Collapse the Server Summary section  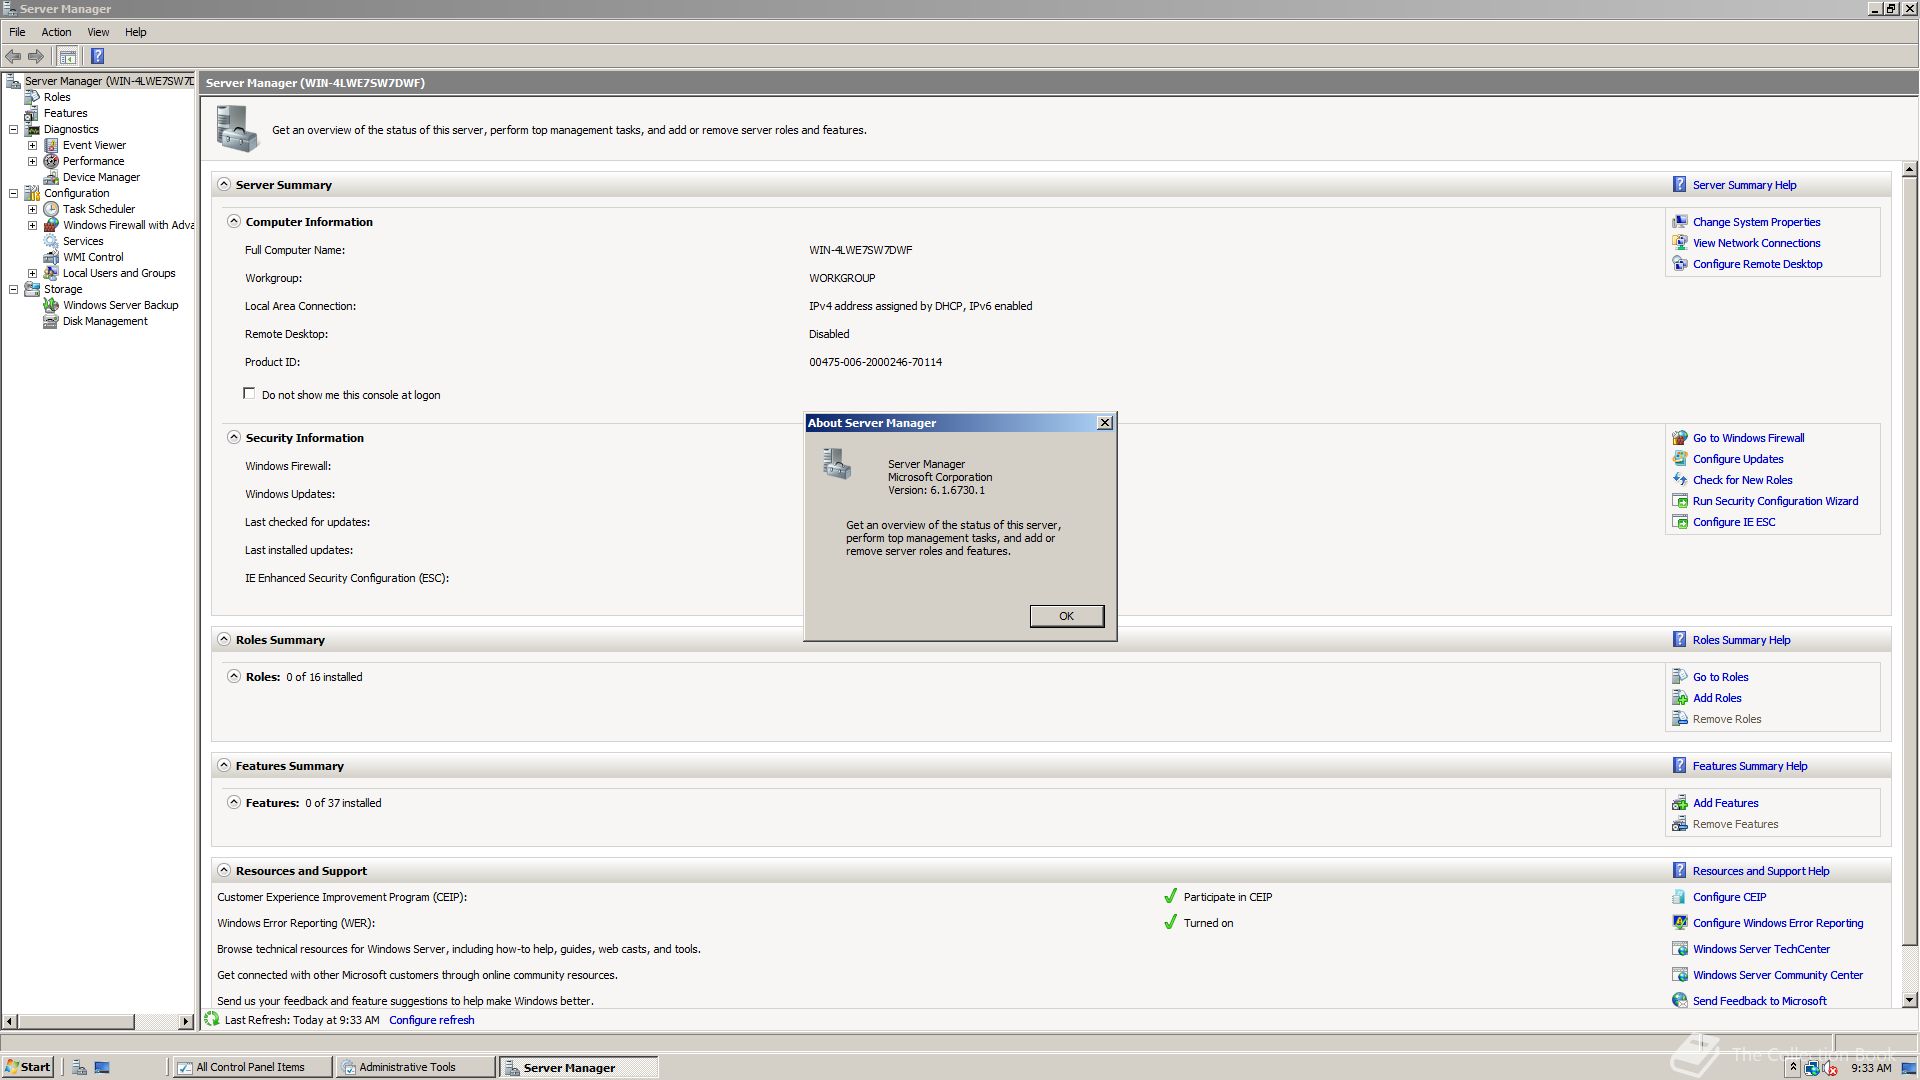click(224, 184)
